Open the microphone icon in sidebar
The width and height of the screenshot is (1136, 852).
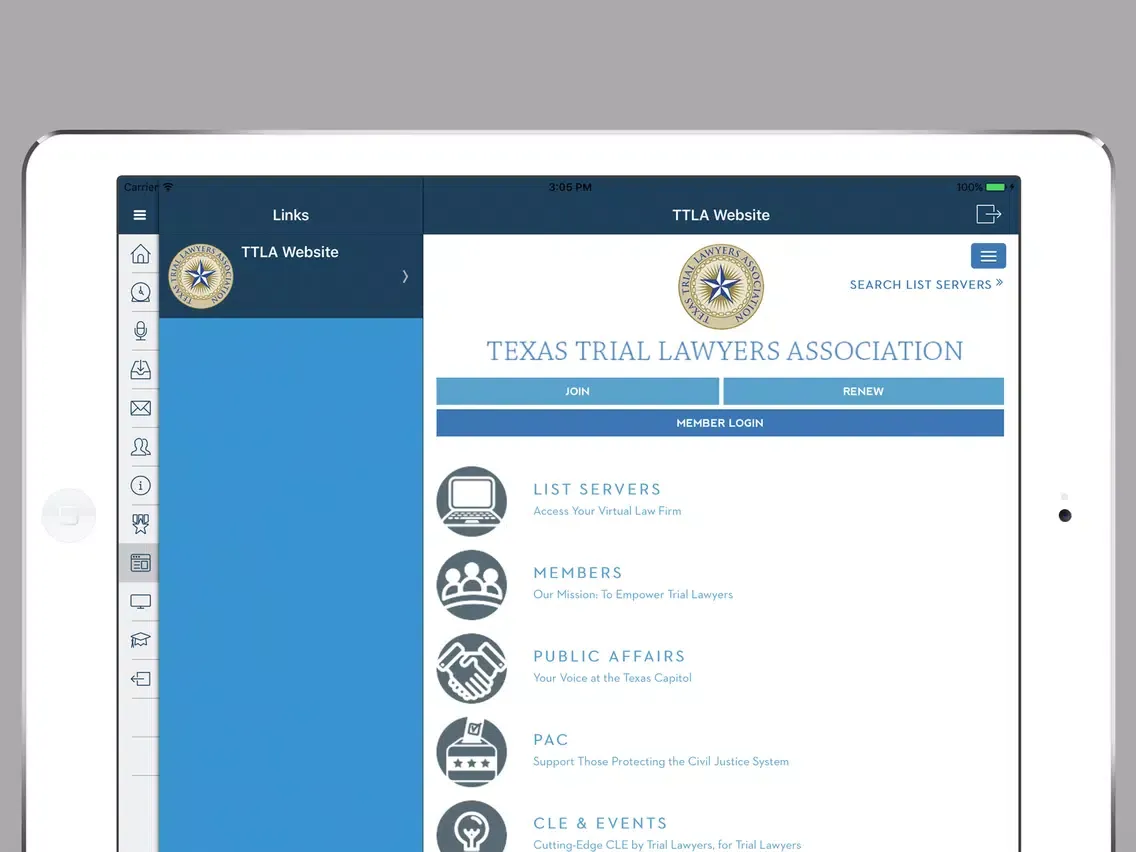click(141, 330)
